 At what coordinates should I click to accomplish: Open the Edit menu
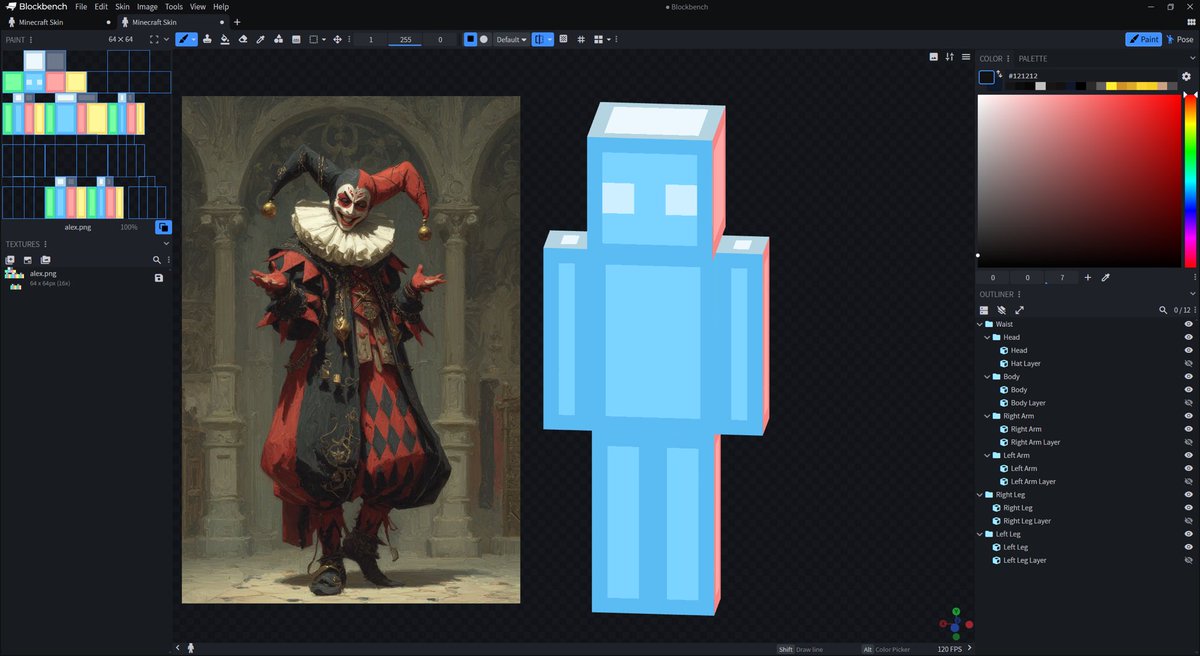[x=101, y=6]
